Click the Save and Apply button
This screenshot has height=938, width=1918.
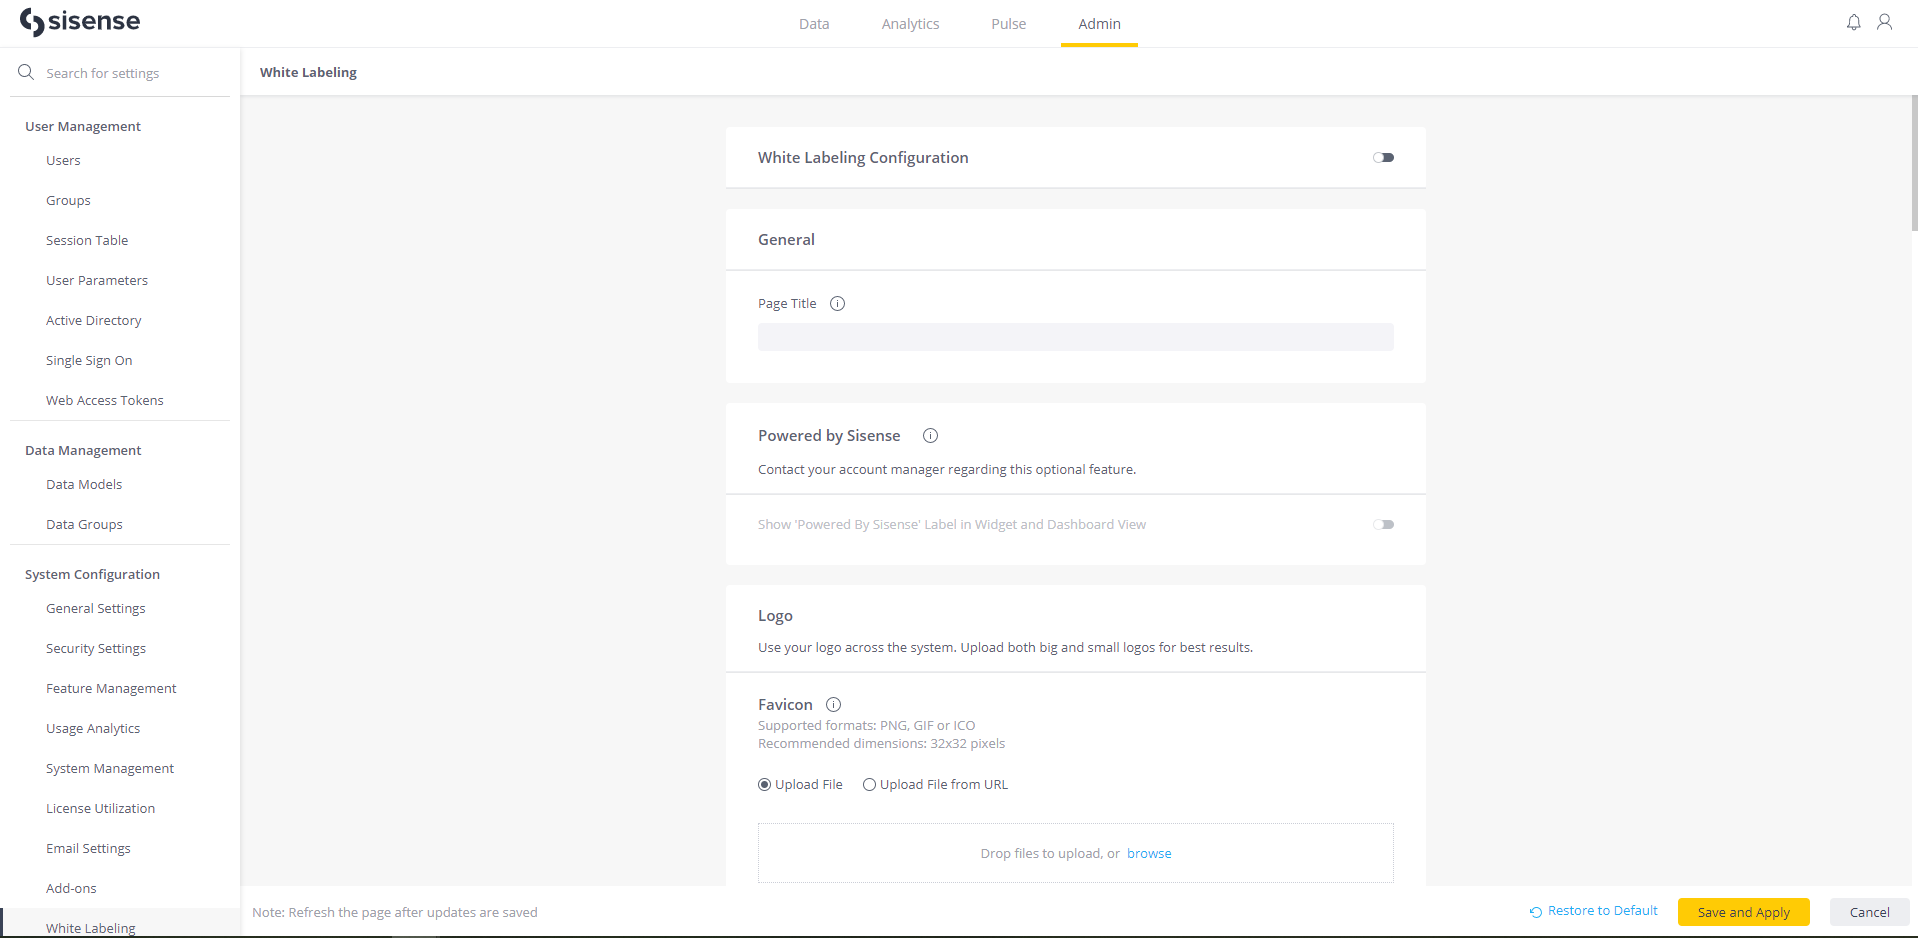point(1743,912)
